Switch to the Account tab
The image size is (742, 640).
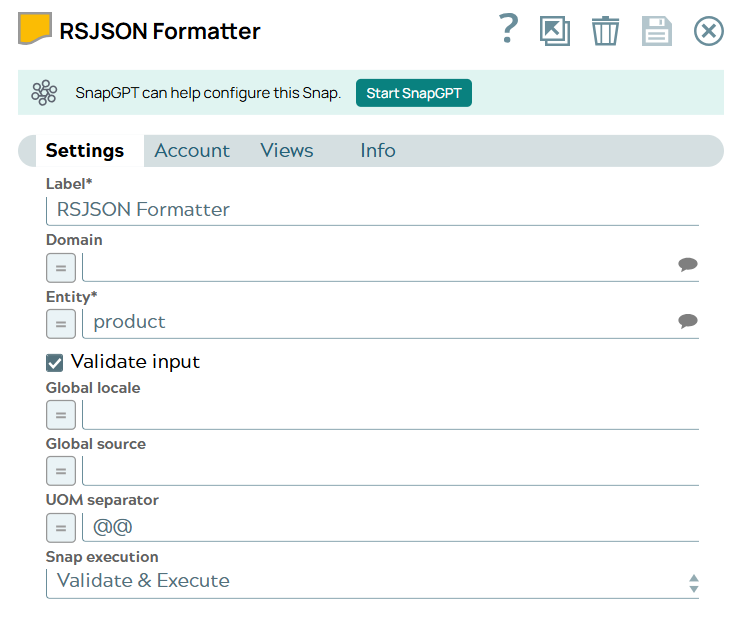[x=192, y=150]
